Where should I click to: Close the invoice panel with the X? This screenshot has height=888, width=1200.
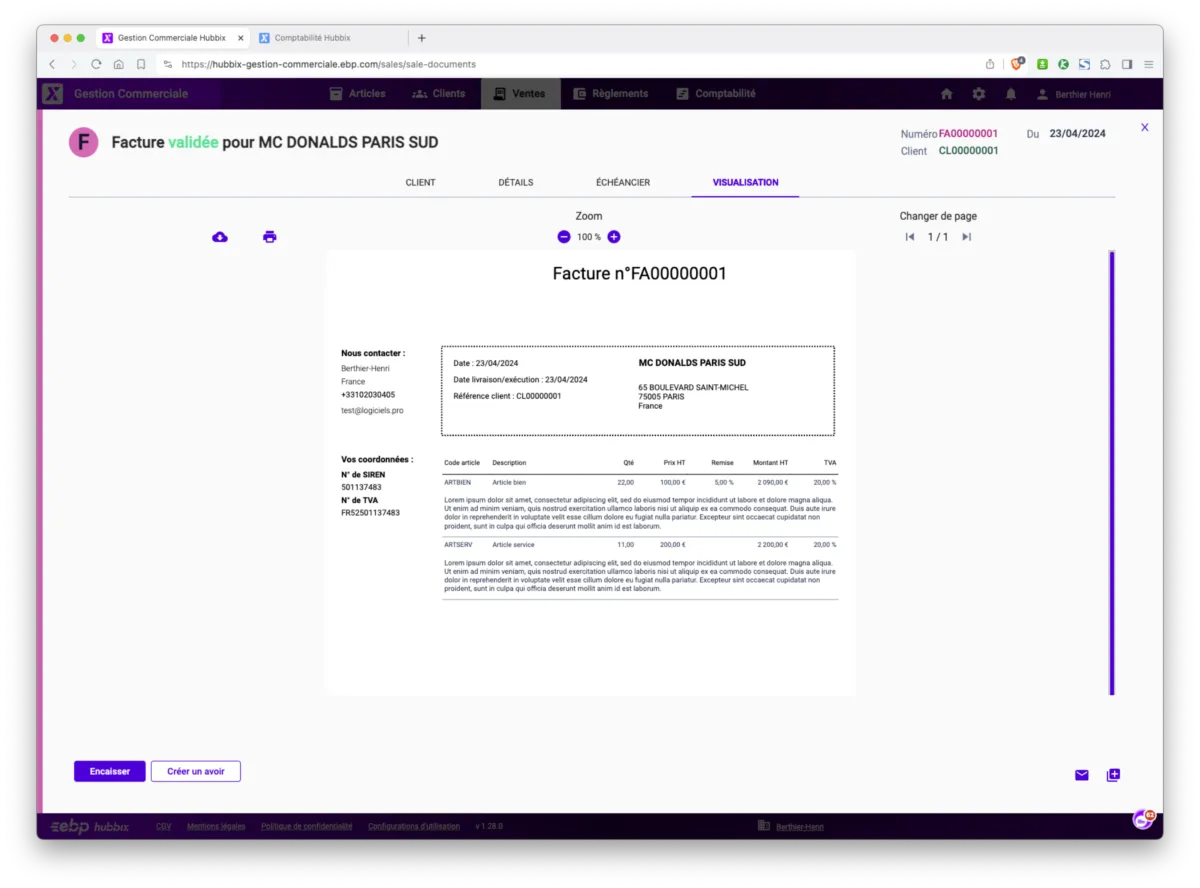[x=1145, y=127]
